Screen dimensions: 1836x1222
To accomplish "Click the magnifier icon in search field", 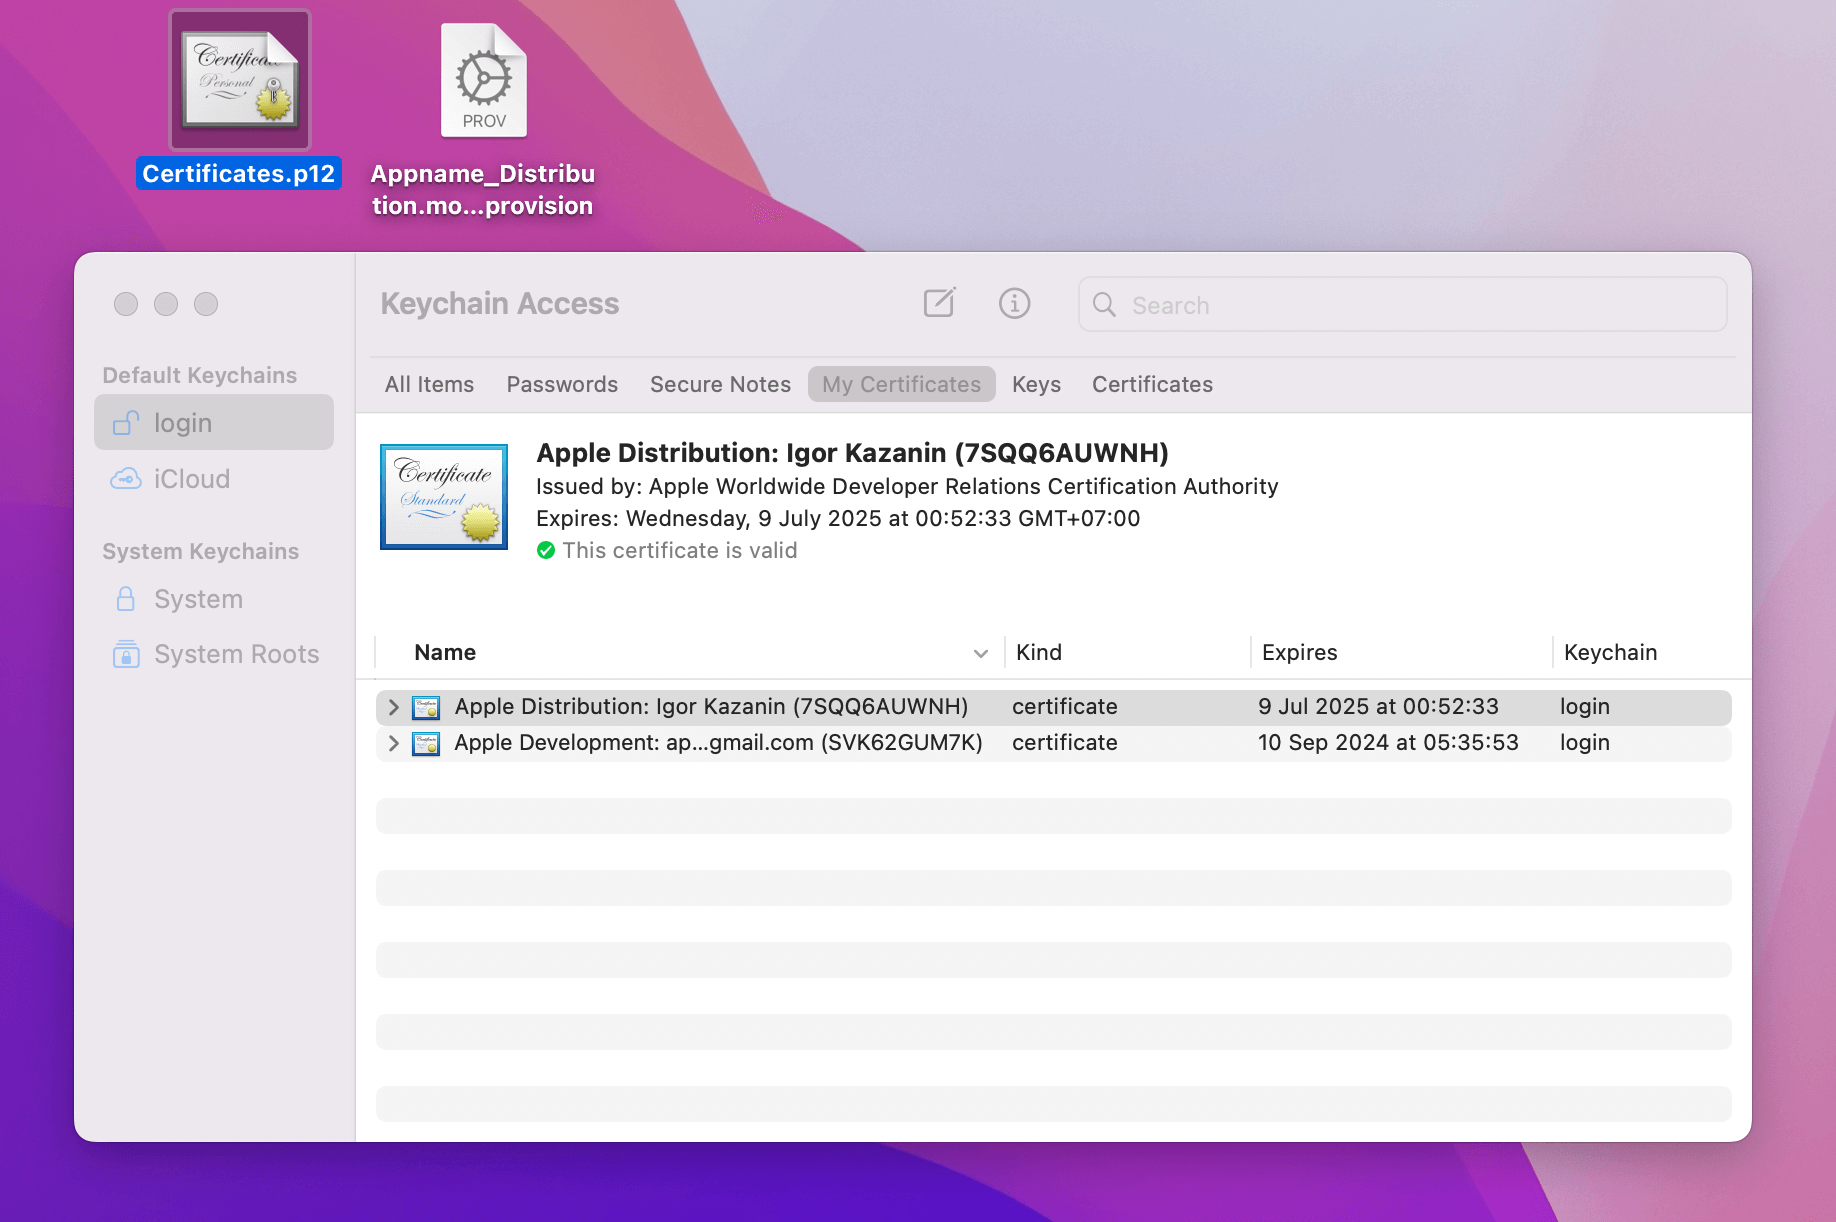I will 1104,305.
